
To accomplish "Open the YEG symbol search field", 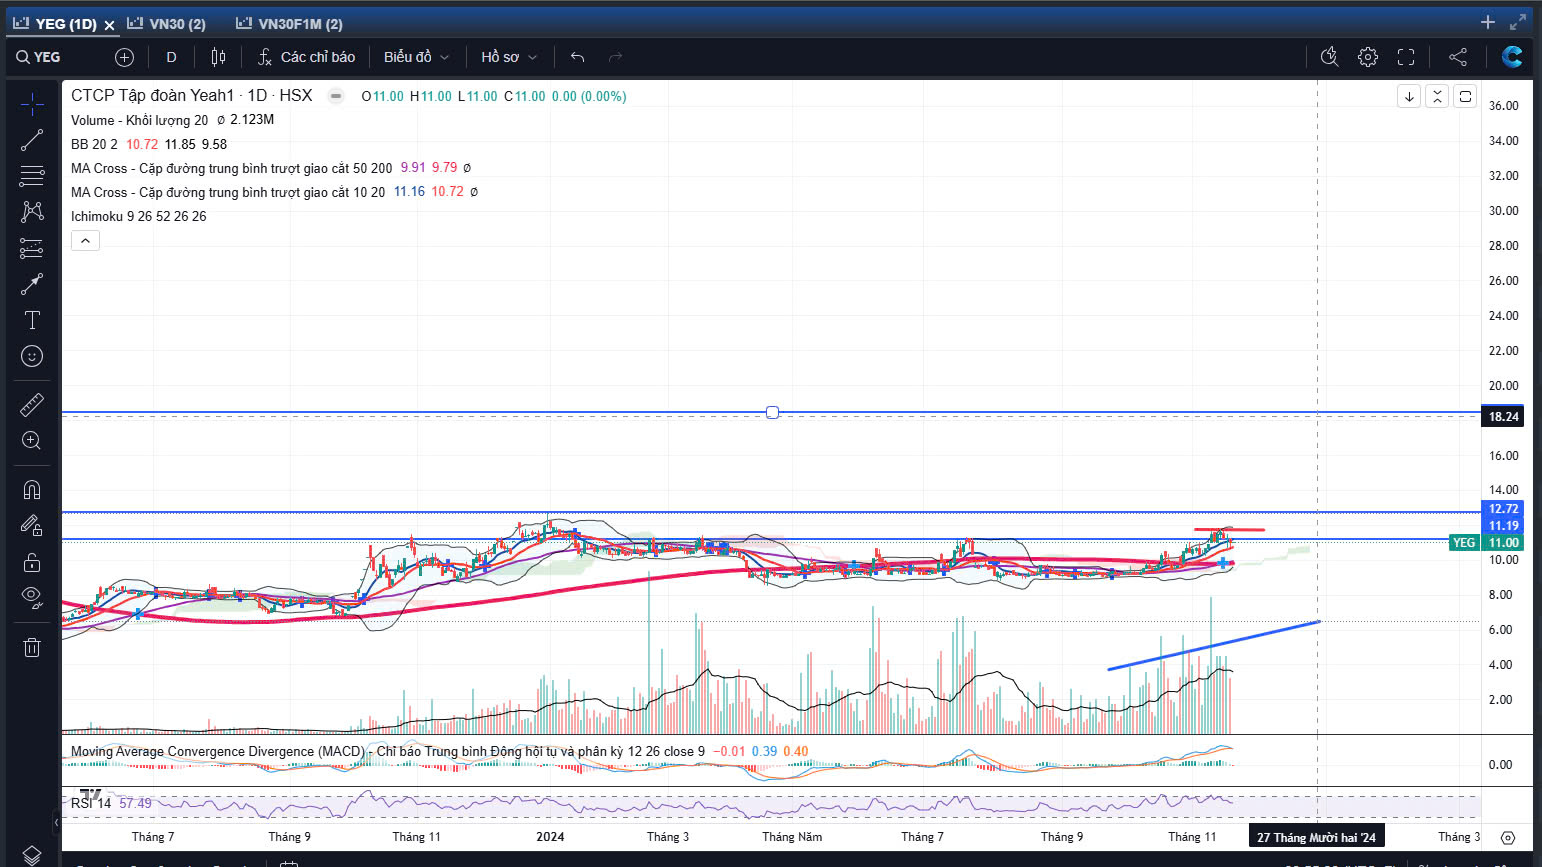I will [40, 57].
